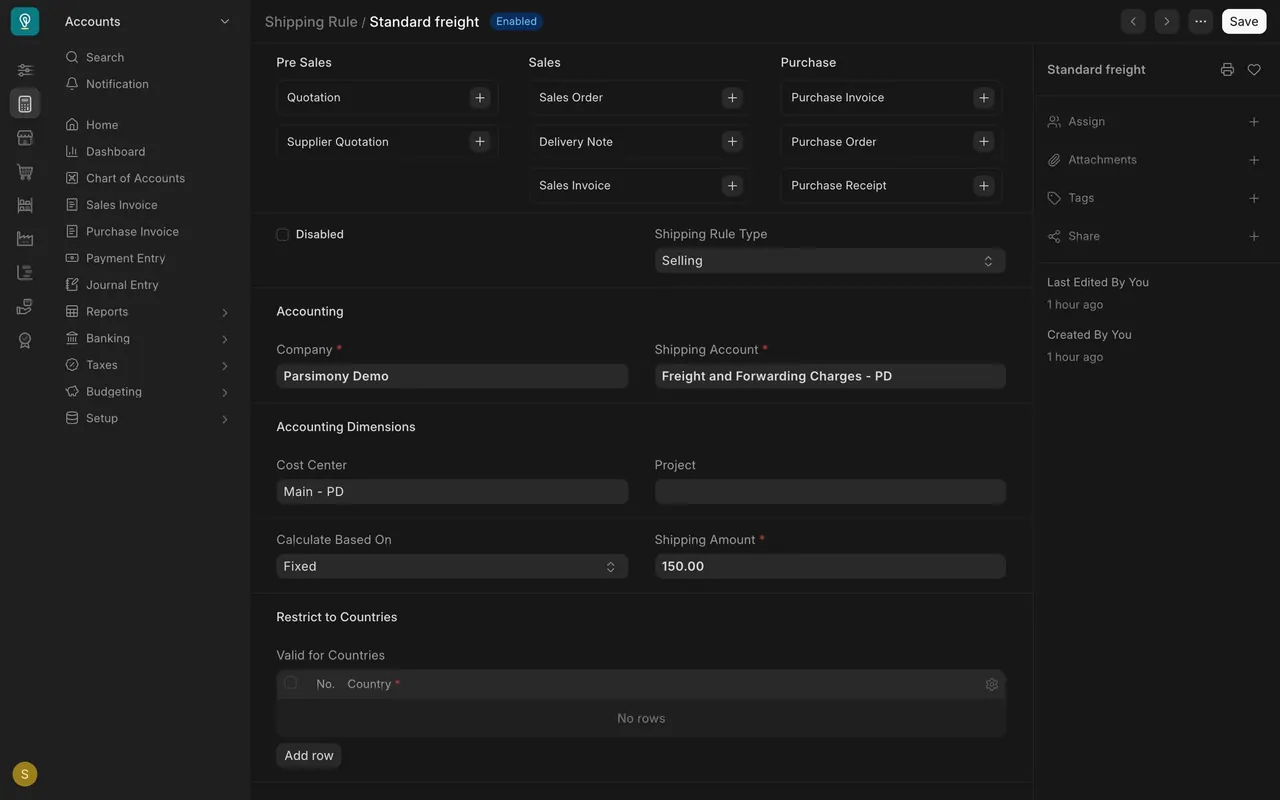The width and height of the screenshot is (1280, 800).
Task: Open the shopping cart module icon
Action: [25, 172]
